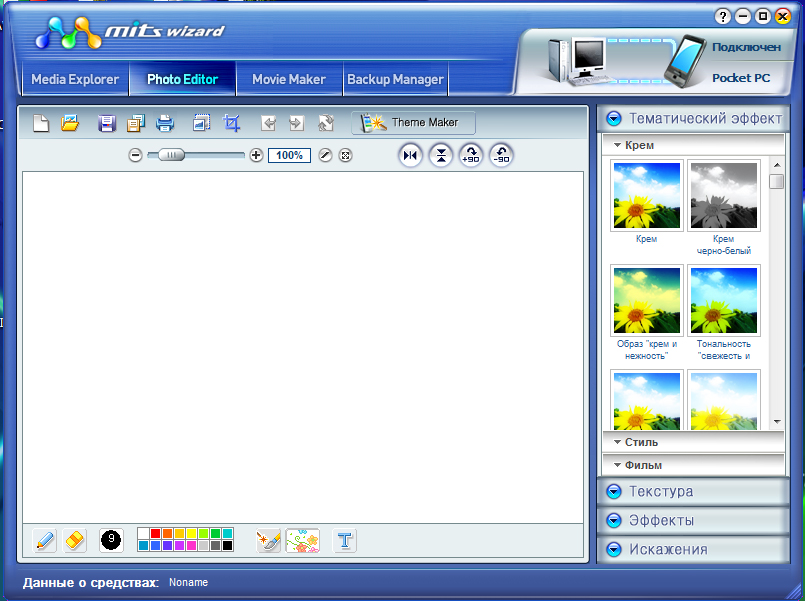Select the Eraser tool
The width and height of the screenshot is (805, 601).
click(74, 540)
